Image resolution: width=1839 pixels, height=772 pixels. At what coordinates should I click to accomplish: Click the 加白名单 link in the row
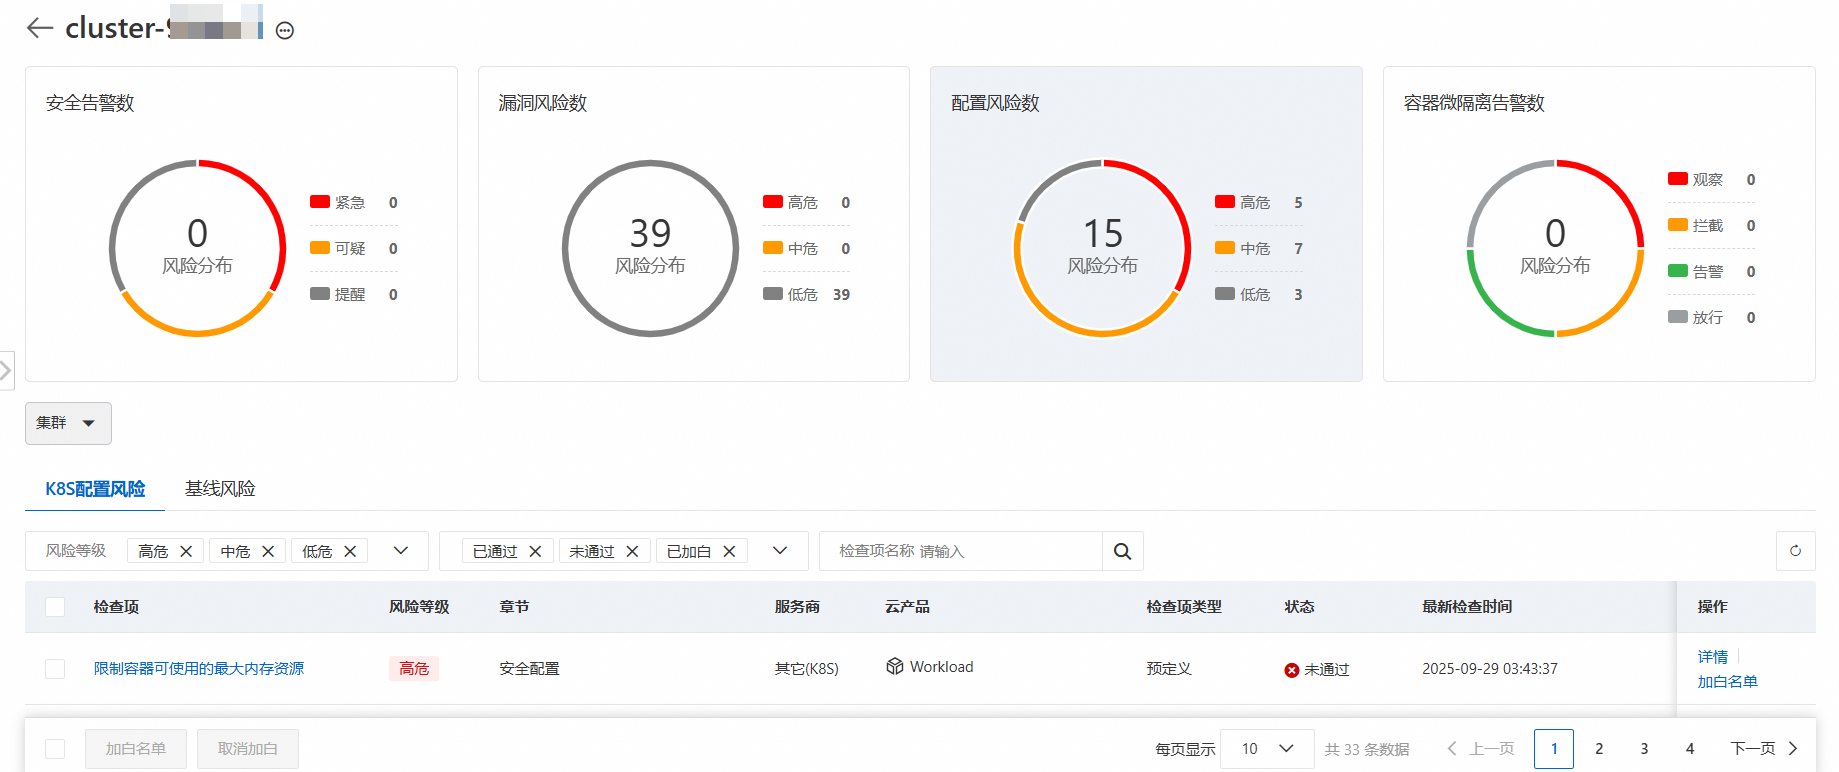tap(1727, 682)
